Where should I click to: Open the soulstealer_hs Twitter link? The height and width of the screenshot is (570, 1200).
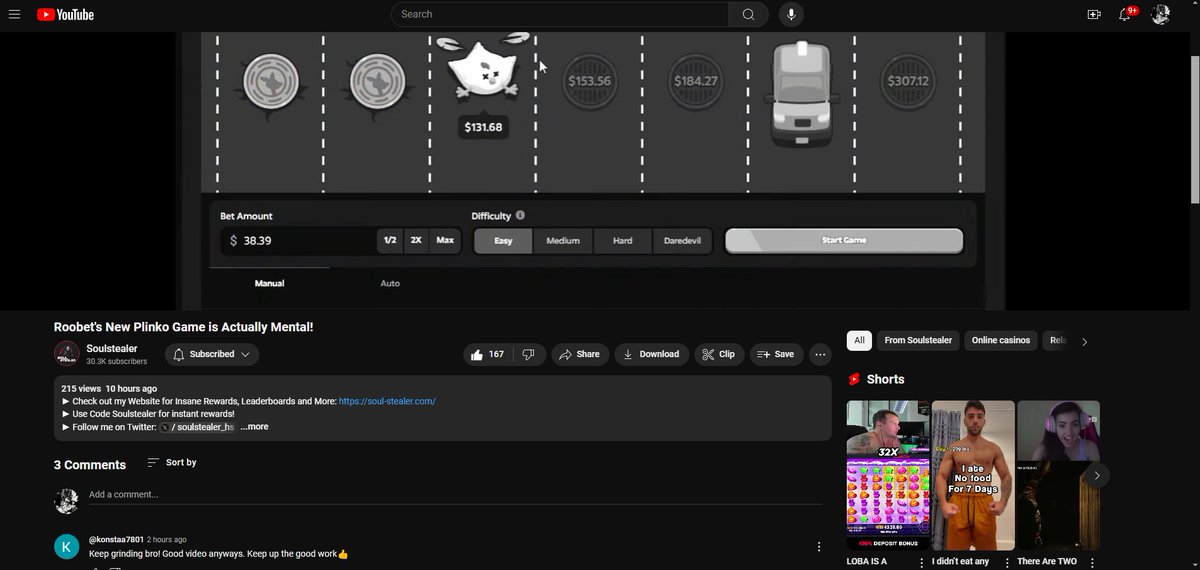click(197, 427)
